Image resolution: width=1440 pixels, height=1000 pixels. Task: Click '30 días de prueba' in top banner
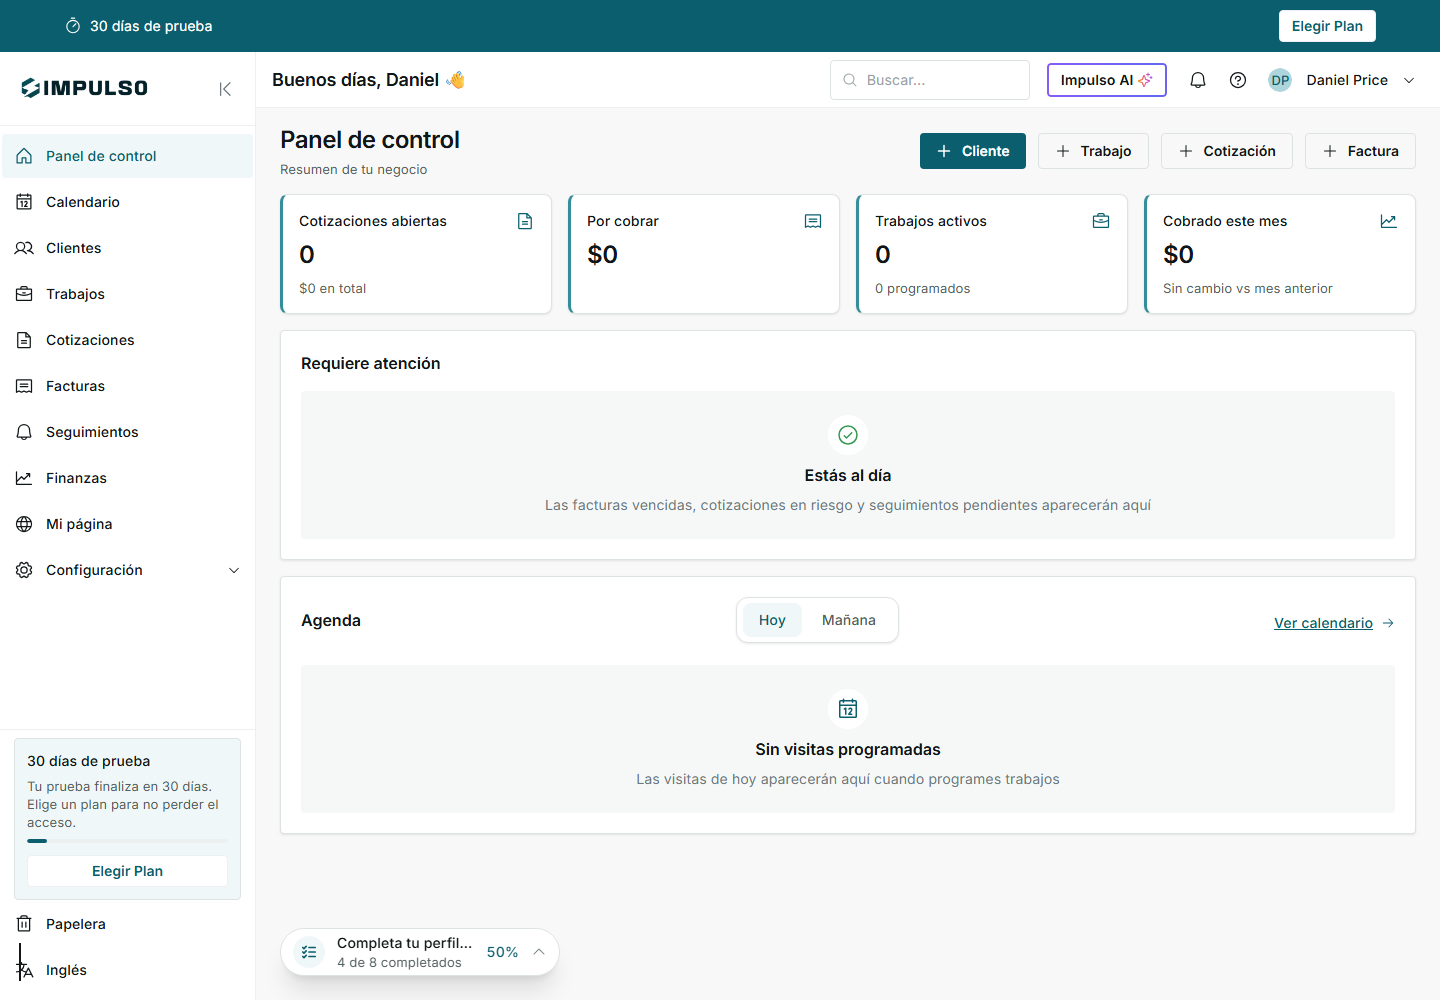point(151,26)
